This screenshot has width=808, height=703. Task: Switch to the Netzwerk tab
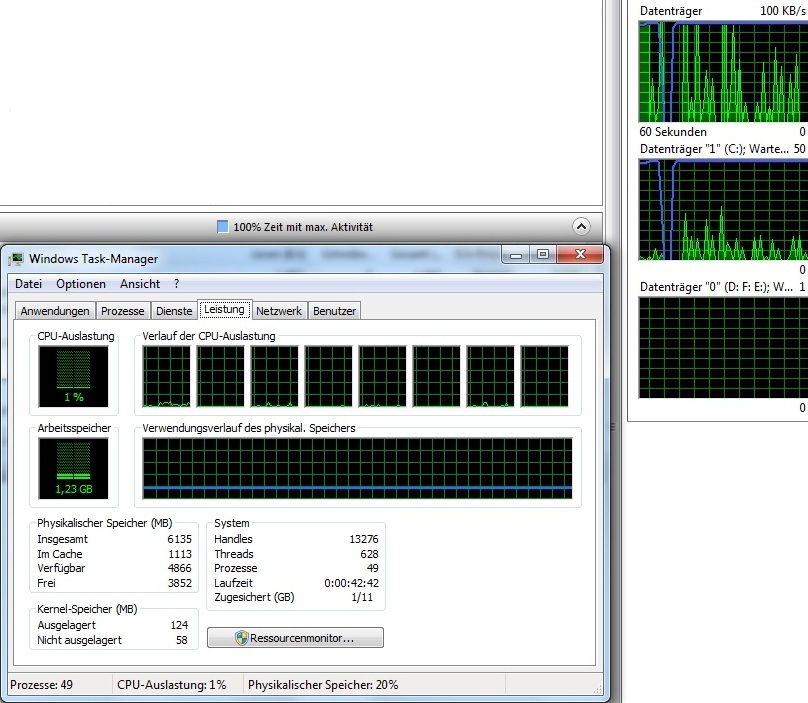coord(279,311)
